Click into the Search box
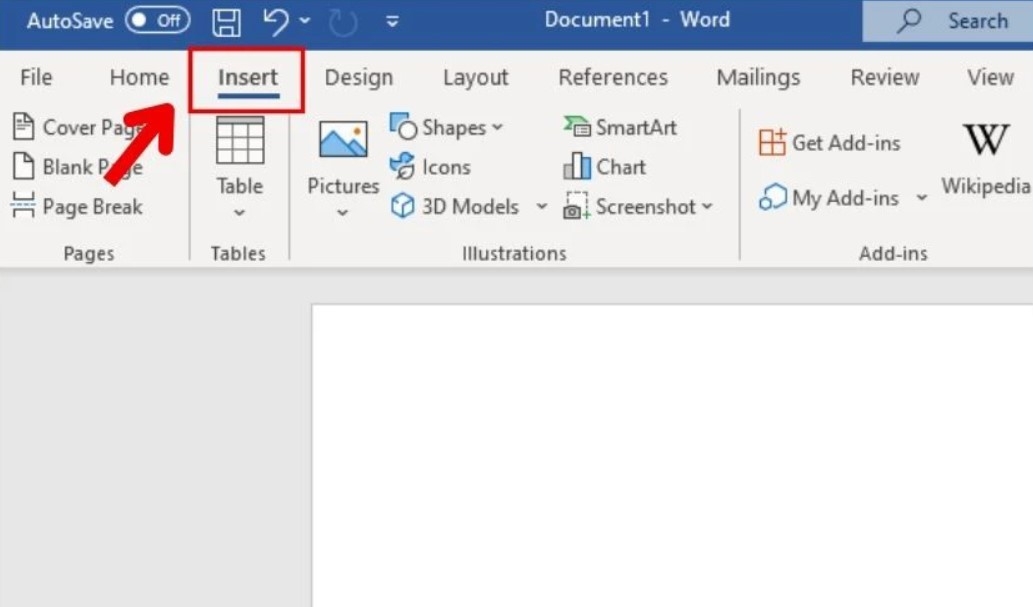1033x607 pixels. click(948, 21)
